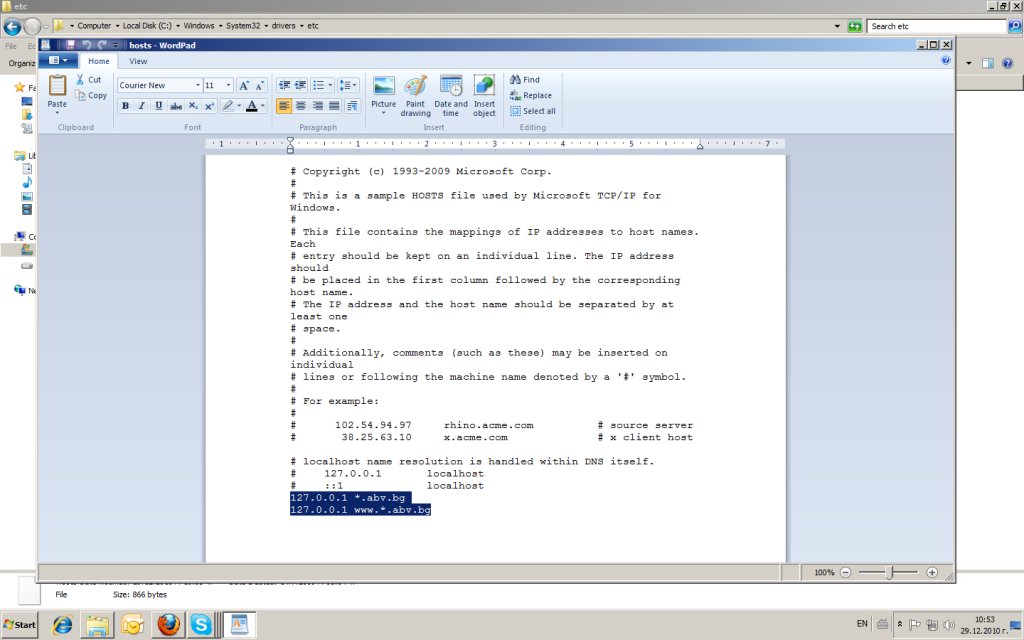Open the highlight color dropdown arrow

pyautogui.click(x=239, y=106)
